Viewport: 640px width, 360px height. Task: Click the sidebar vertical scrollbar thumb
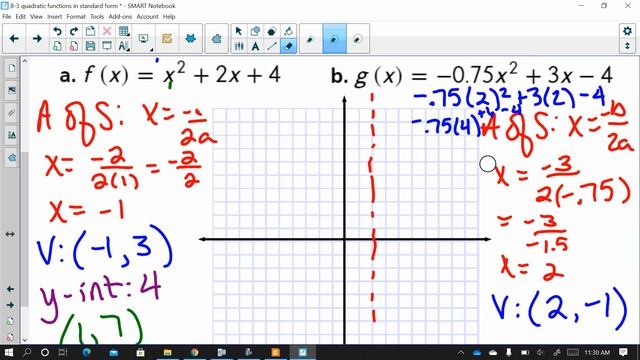25,229
